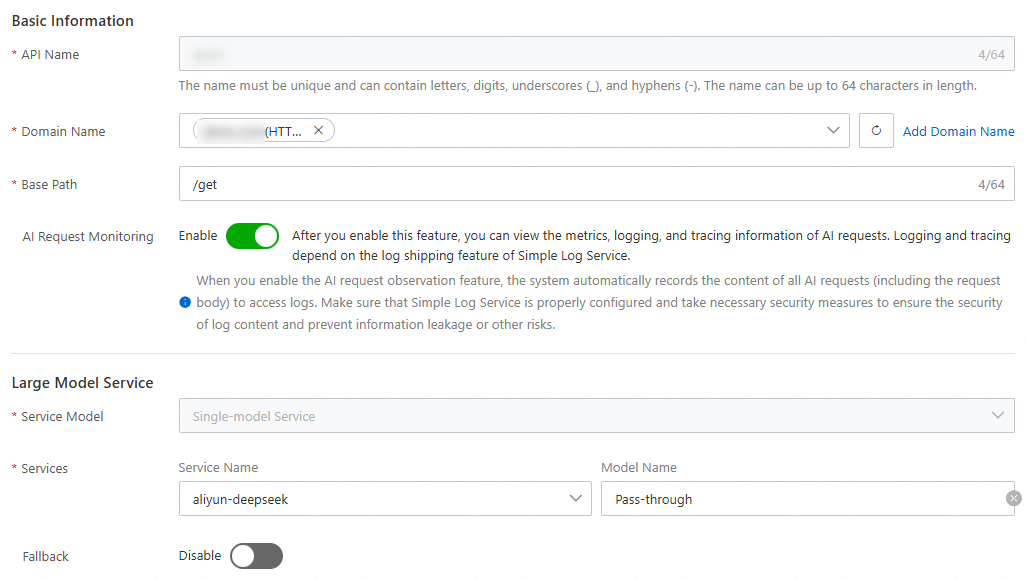
Task: Open the Service Model dropdown
Action: point(596,416)
